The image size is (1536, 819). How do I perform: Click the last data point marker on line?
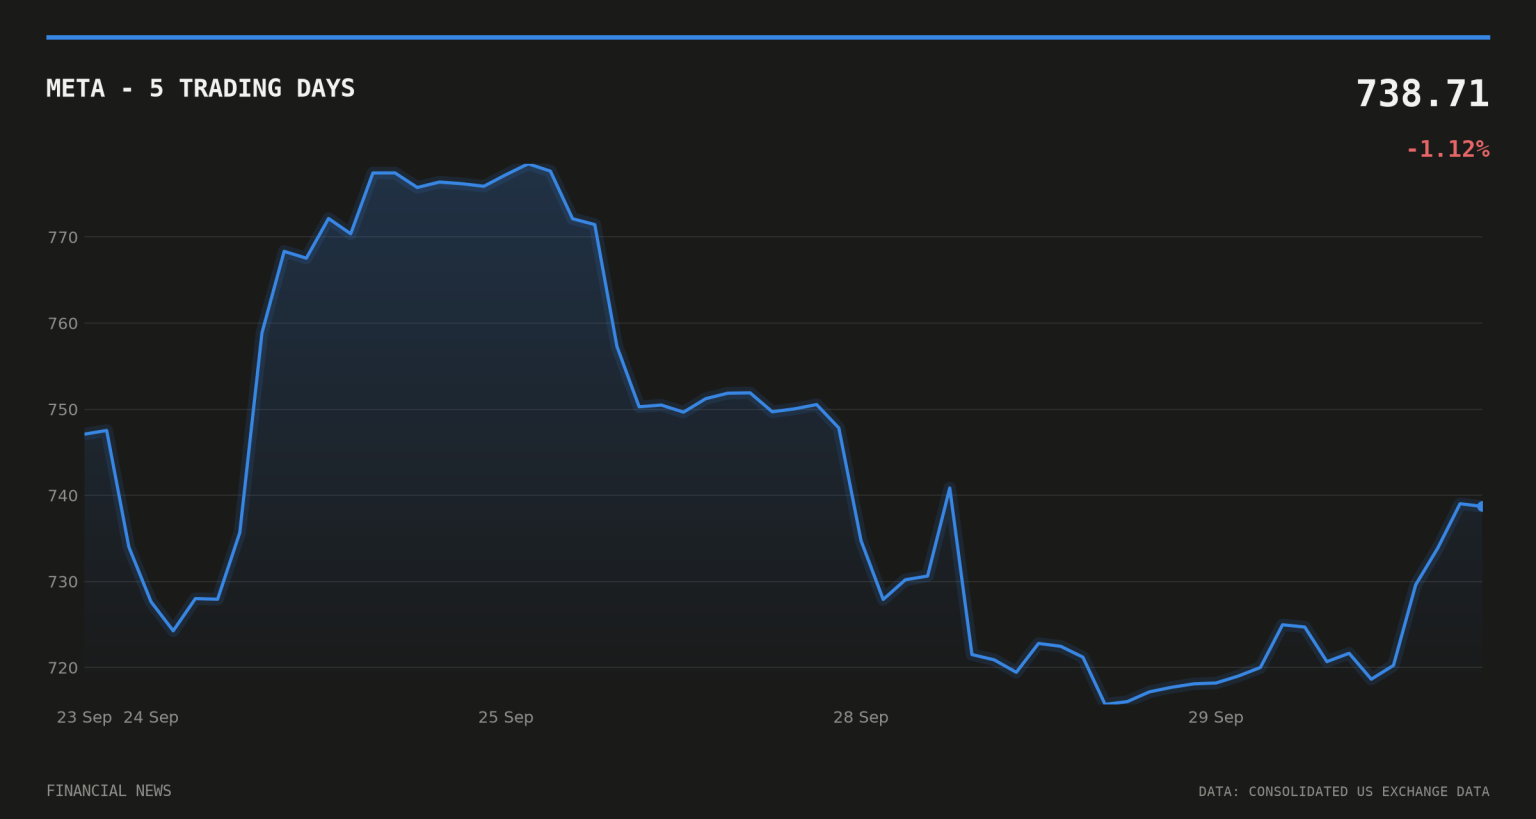click(x=1481, y=506)
